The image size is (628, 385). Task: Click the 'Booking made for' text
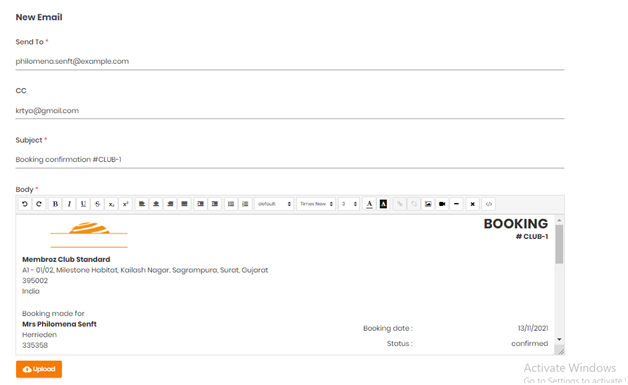click(53, 313)
